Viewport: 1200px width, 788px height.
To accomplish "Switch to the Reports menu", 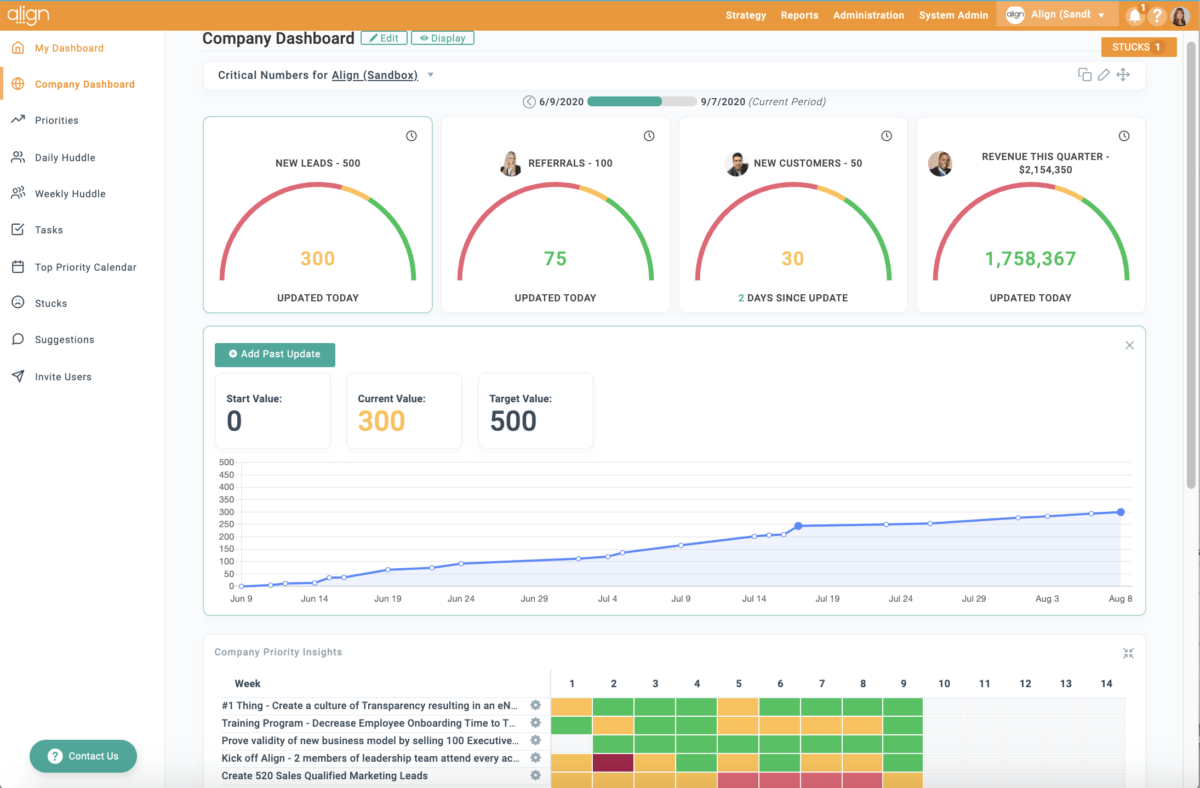I will tap(800, 15).
